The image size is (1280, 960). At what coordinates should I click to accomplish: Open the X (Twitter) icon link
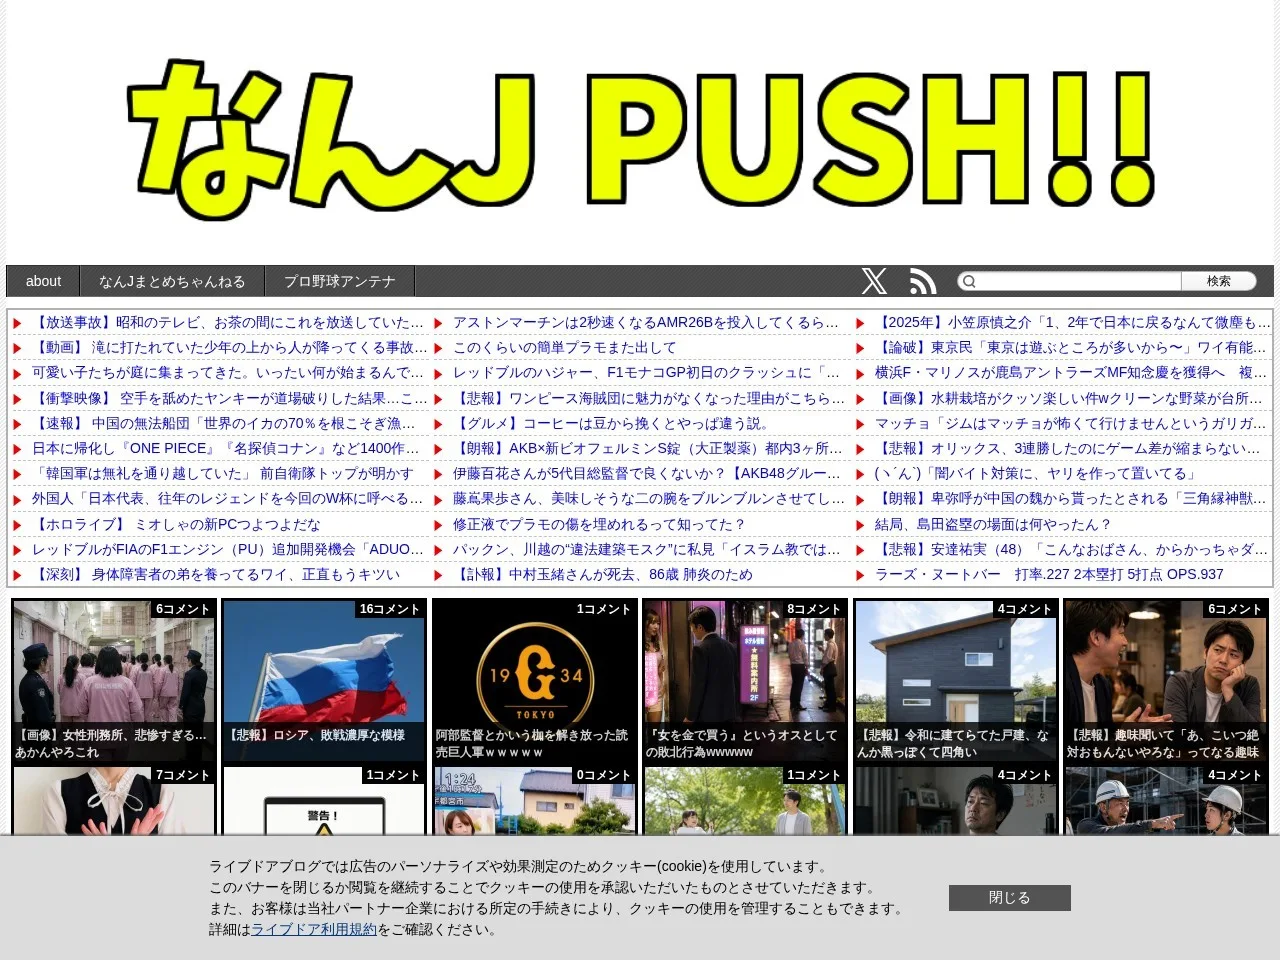874,281
